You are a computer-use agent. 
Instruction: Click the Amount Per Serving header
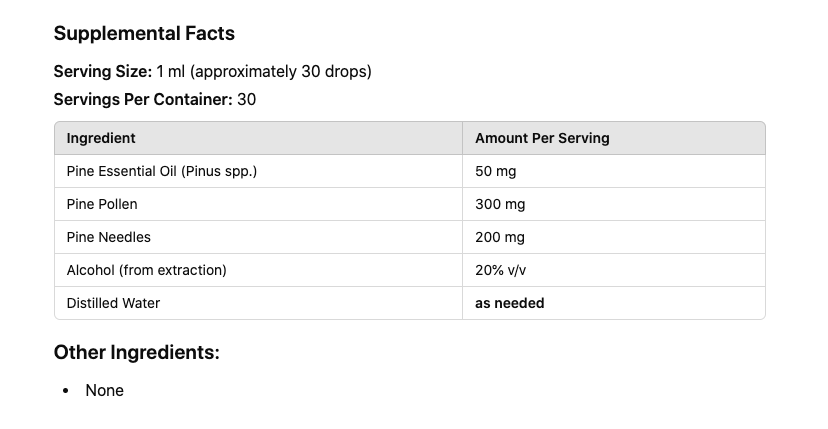542,138
